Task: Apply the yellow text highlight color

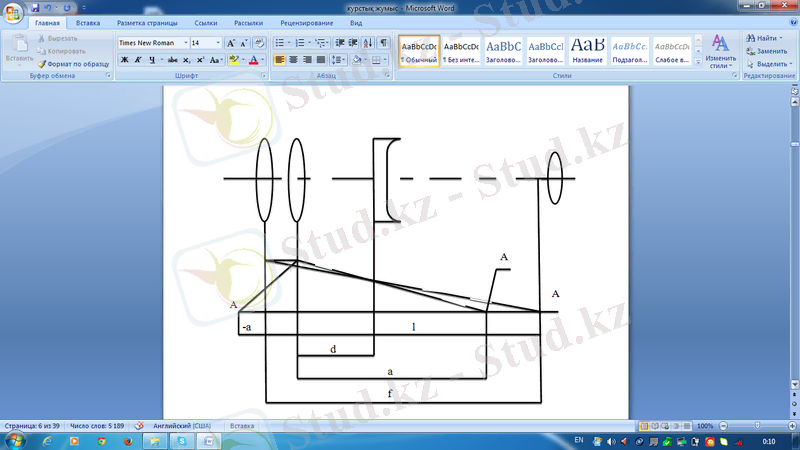Action: pos(234,60)
